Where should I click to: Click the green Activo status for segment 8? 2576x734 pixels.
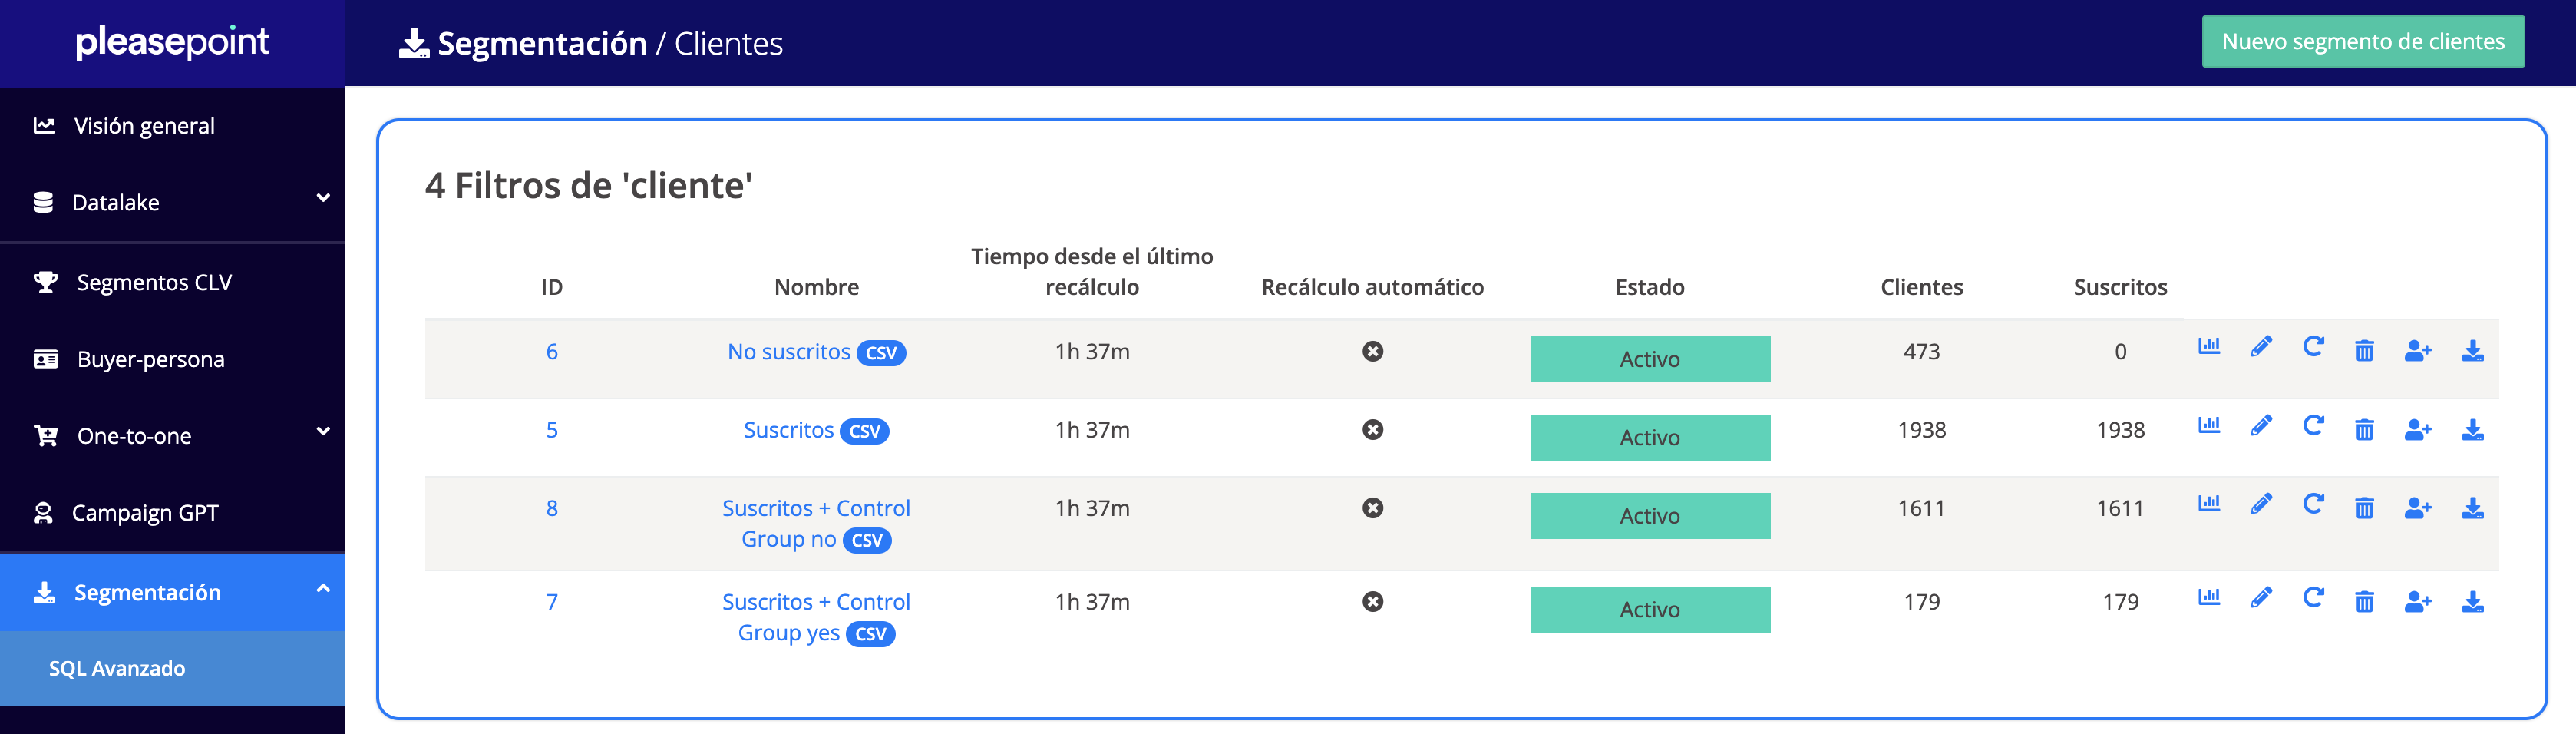[1649, 515]
